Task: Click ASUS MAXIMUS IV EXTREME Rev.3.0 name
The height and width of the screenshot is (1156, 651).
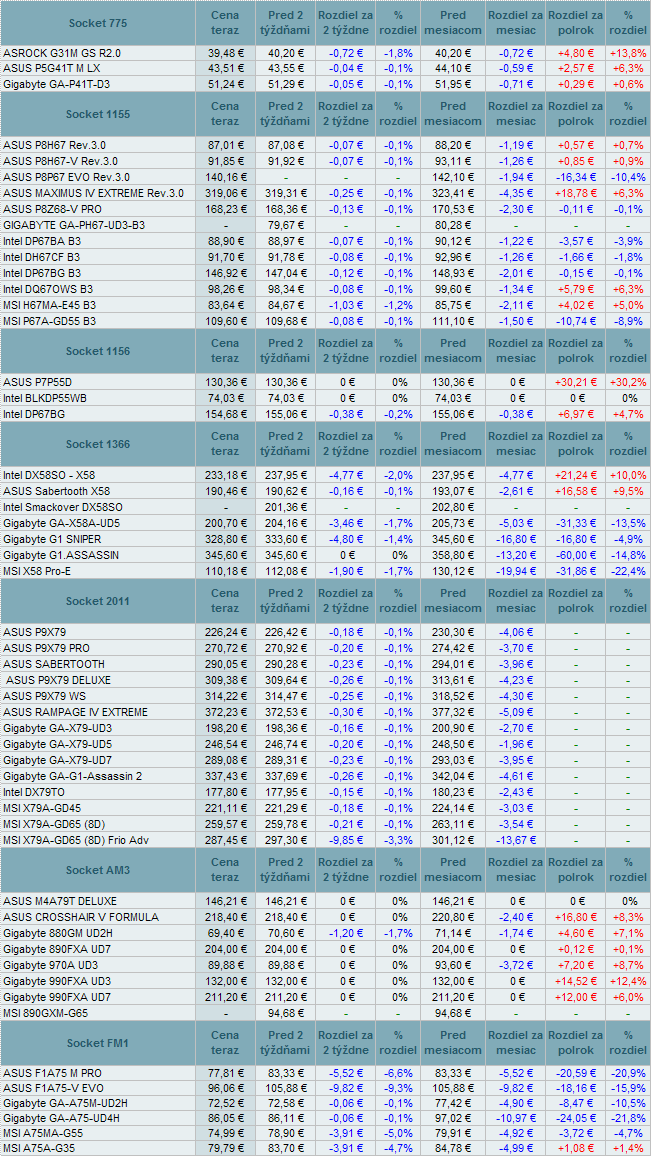Action: pyautogui.click(x=94, y=193)
